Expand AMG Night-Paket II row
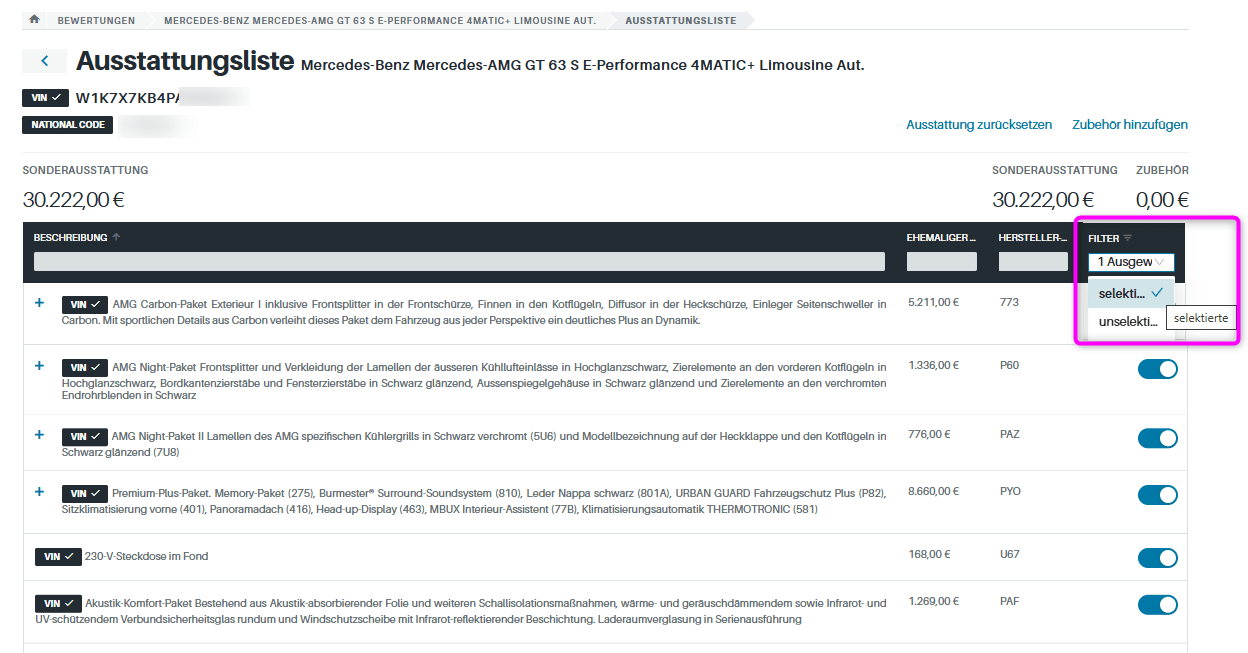 tap(40, 435)
